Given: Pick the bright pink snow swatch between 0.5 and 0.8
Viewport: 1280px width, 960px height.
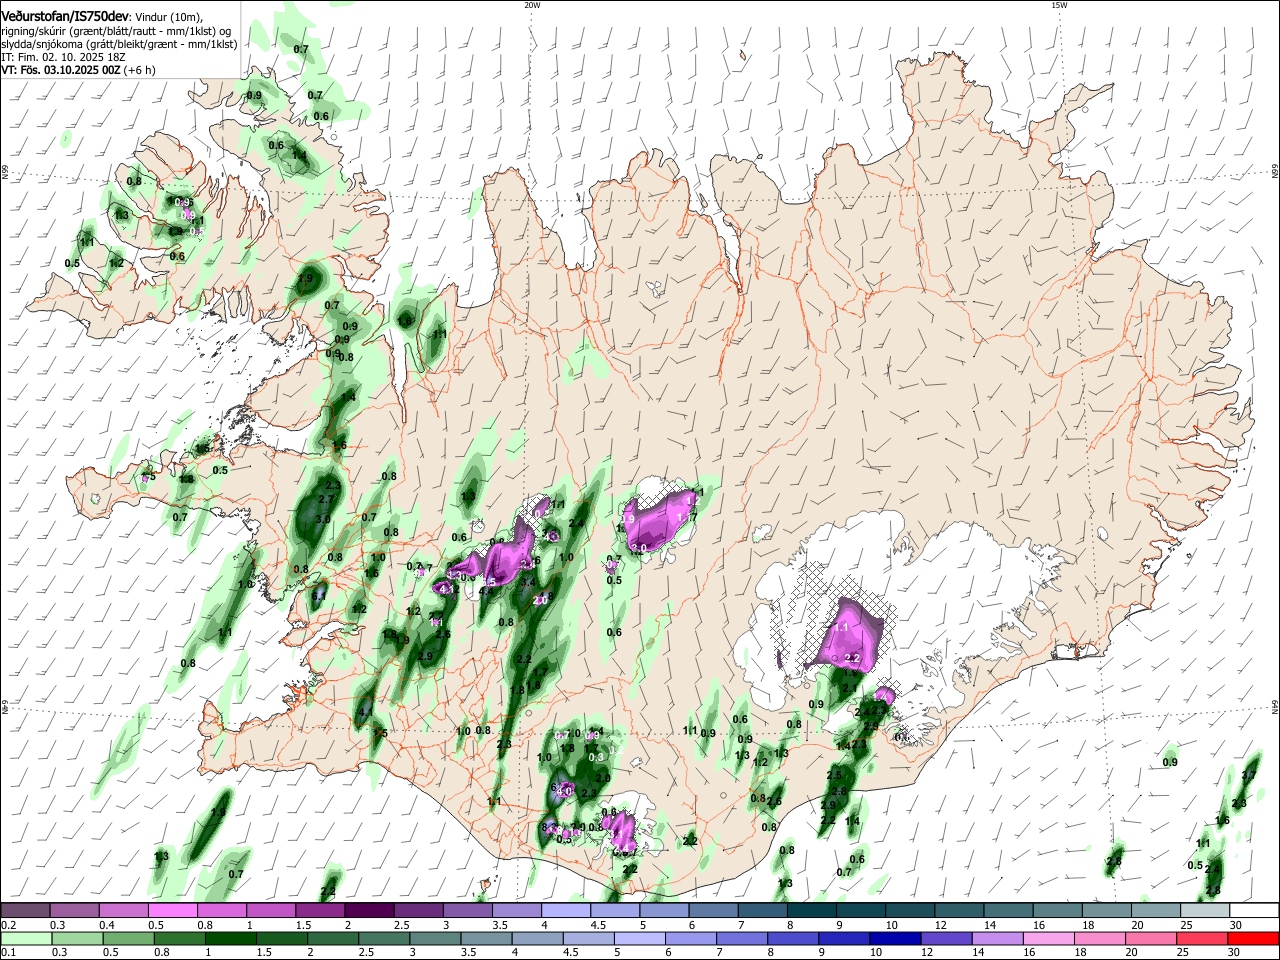Looking at the screenshot, I should [173, 911].
